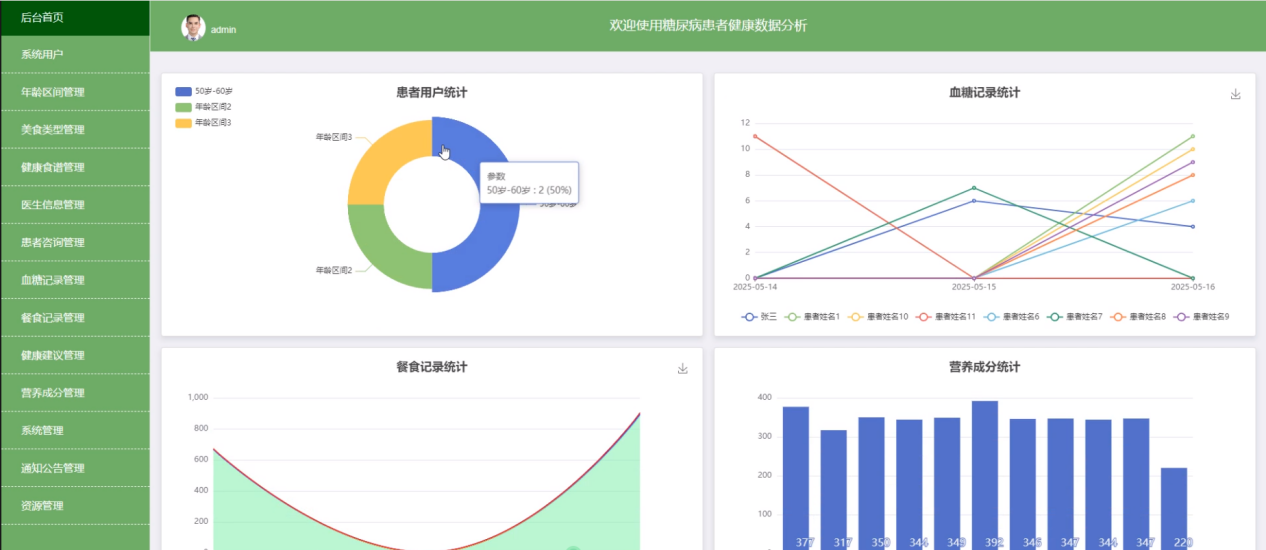This screenshot has width=1266, height=550.
Task: Hide the 患者姓名1 series via legend
Action: click(813, 316)
